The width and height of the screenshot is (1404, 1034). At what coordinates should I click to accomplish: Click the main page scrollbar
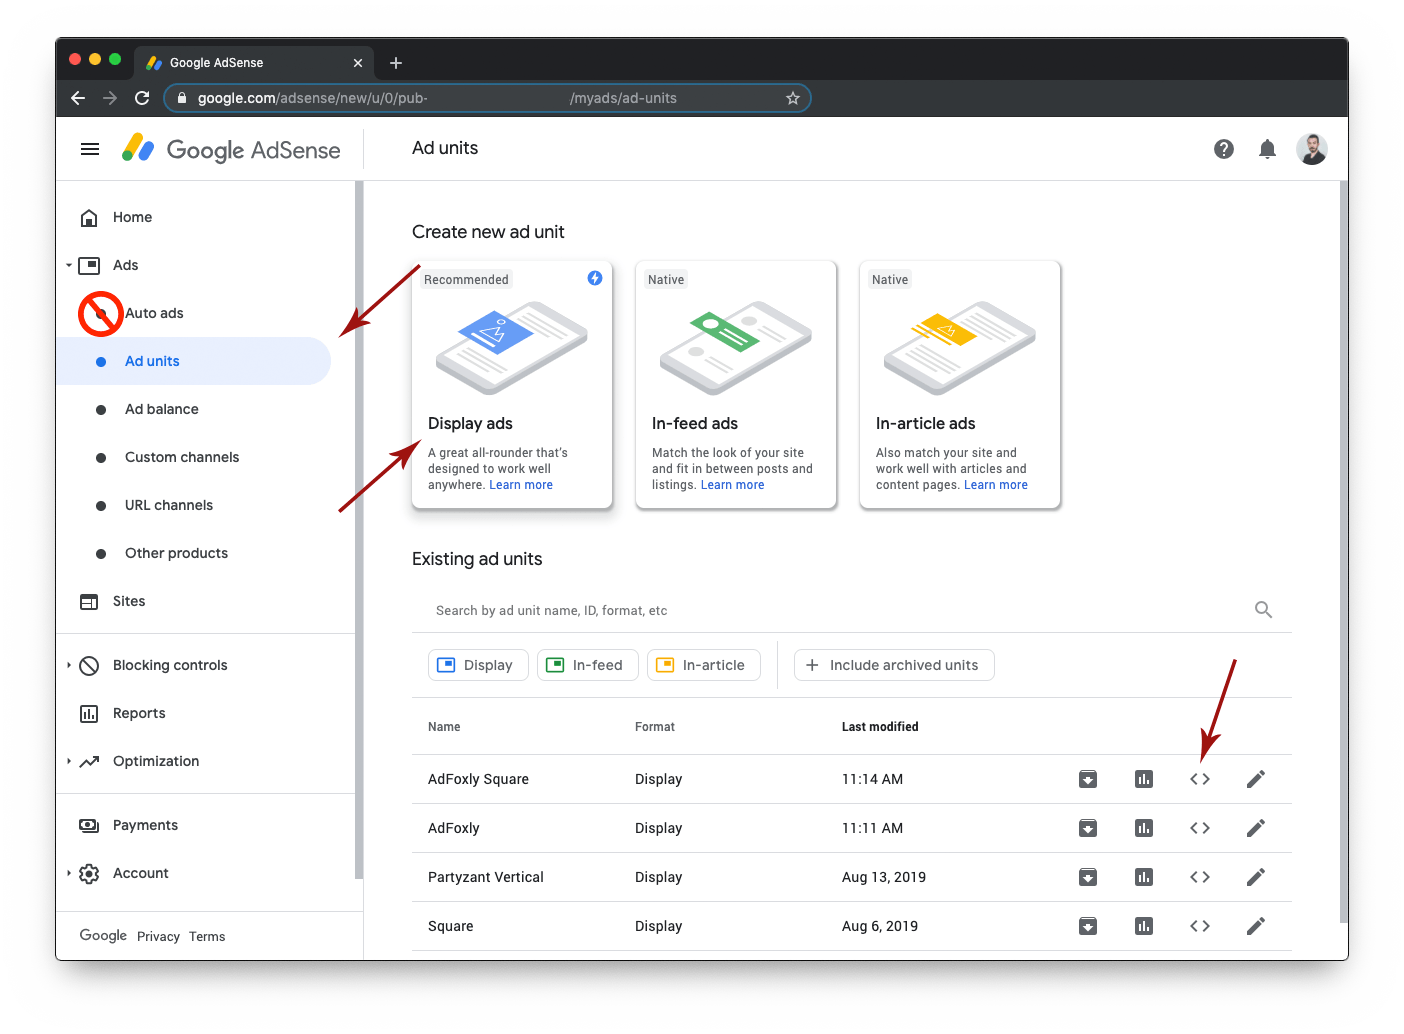coord(1343,551)
